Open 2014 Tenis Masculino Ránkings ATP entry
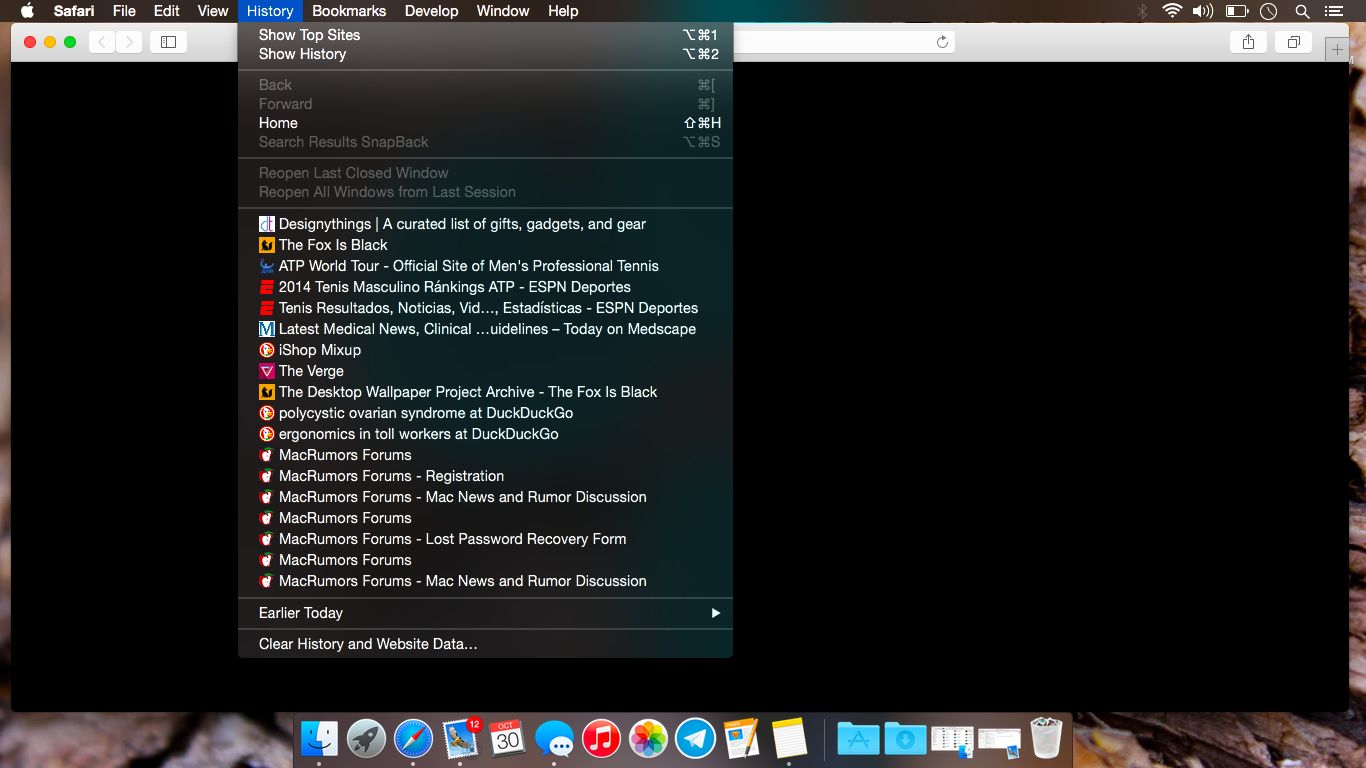The image size is (1366, 768). pos(485,287)
